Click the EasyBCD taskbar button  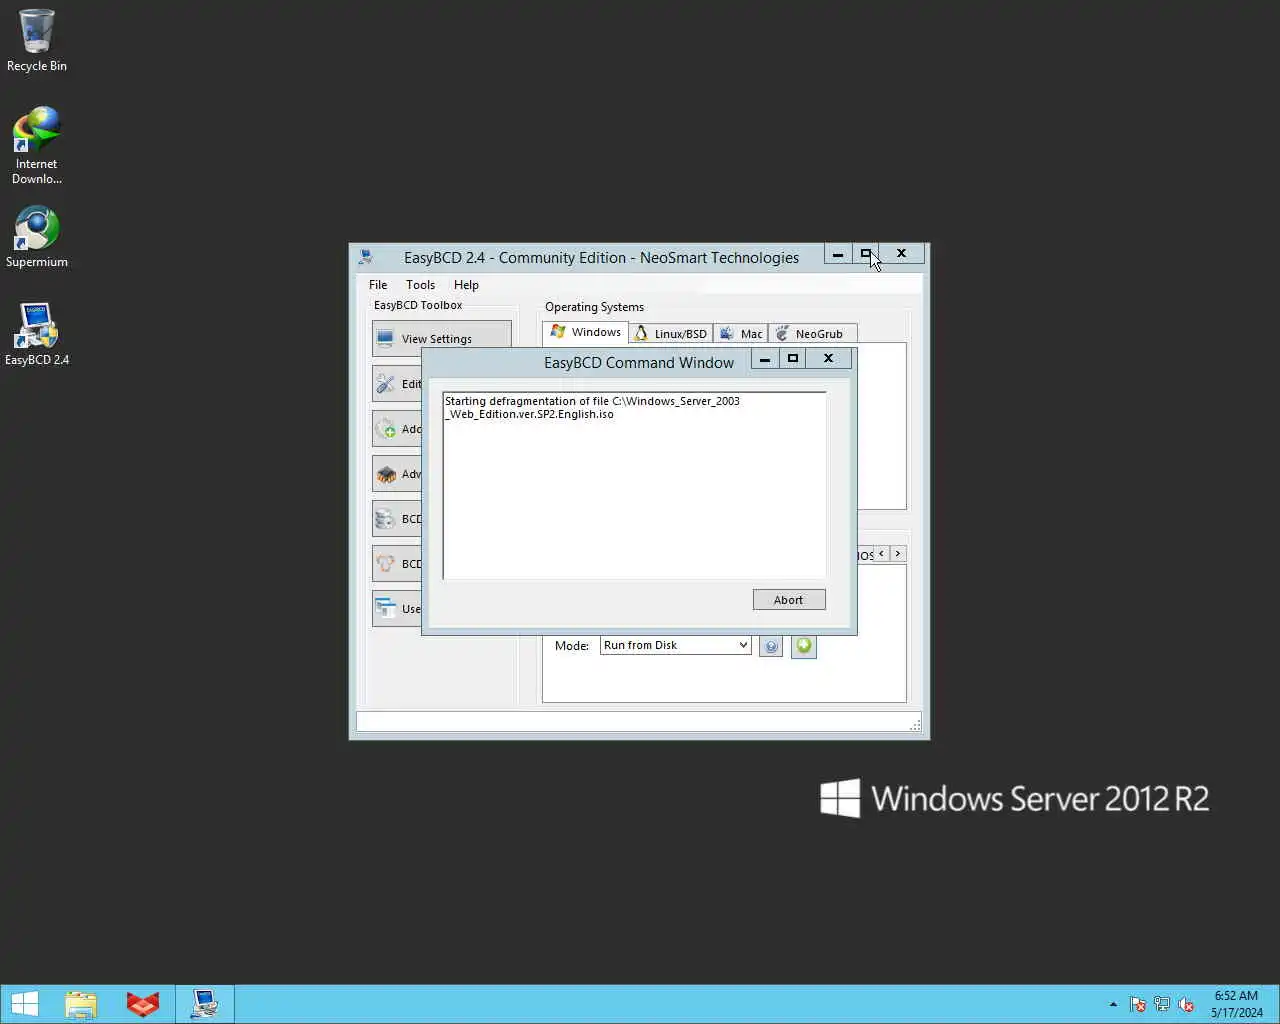click(x=205, y=1004)
